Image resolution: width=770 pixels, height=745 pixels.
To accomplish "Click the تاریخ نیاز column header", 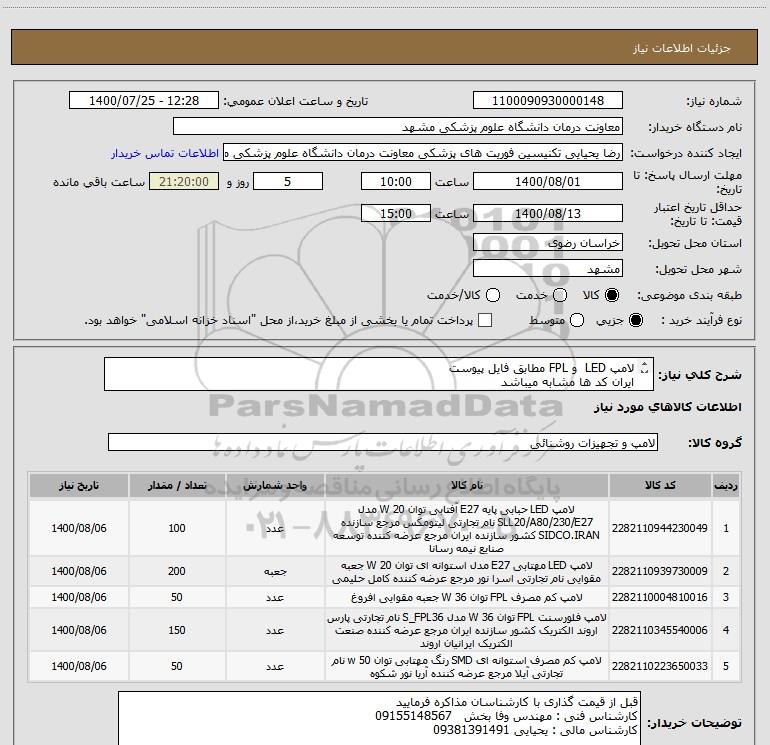I will point(79,486).
